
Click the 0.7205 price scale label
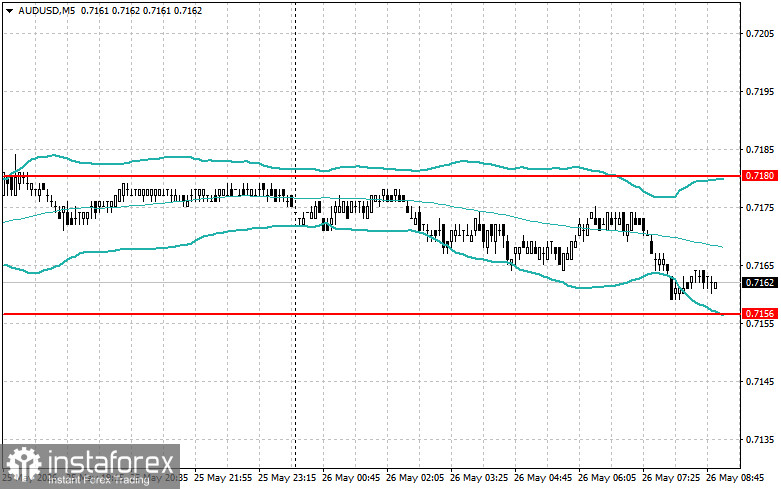click(x=760, y=34)
